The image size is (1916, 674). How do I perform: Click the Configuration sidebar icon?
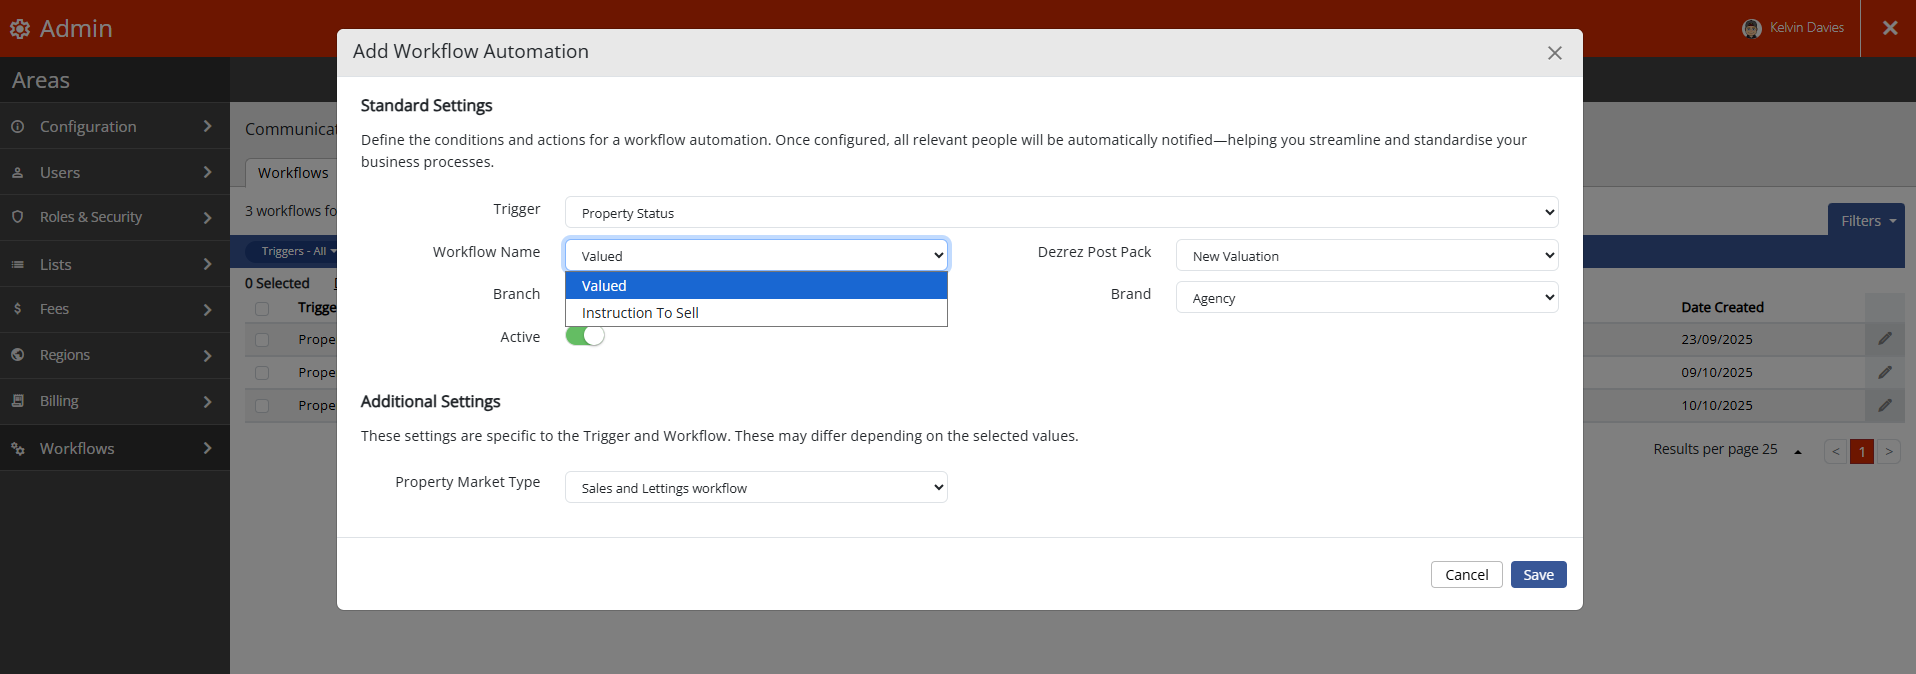point(18,127)
